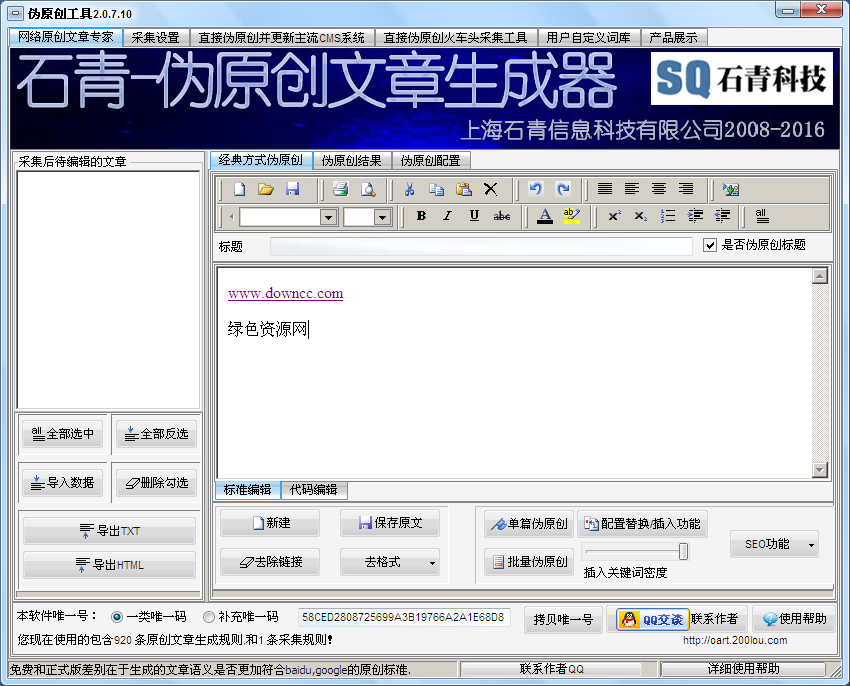850x686 pixels.
Task: Open the font size dropdown
Action: (x=382, y=217)
